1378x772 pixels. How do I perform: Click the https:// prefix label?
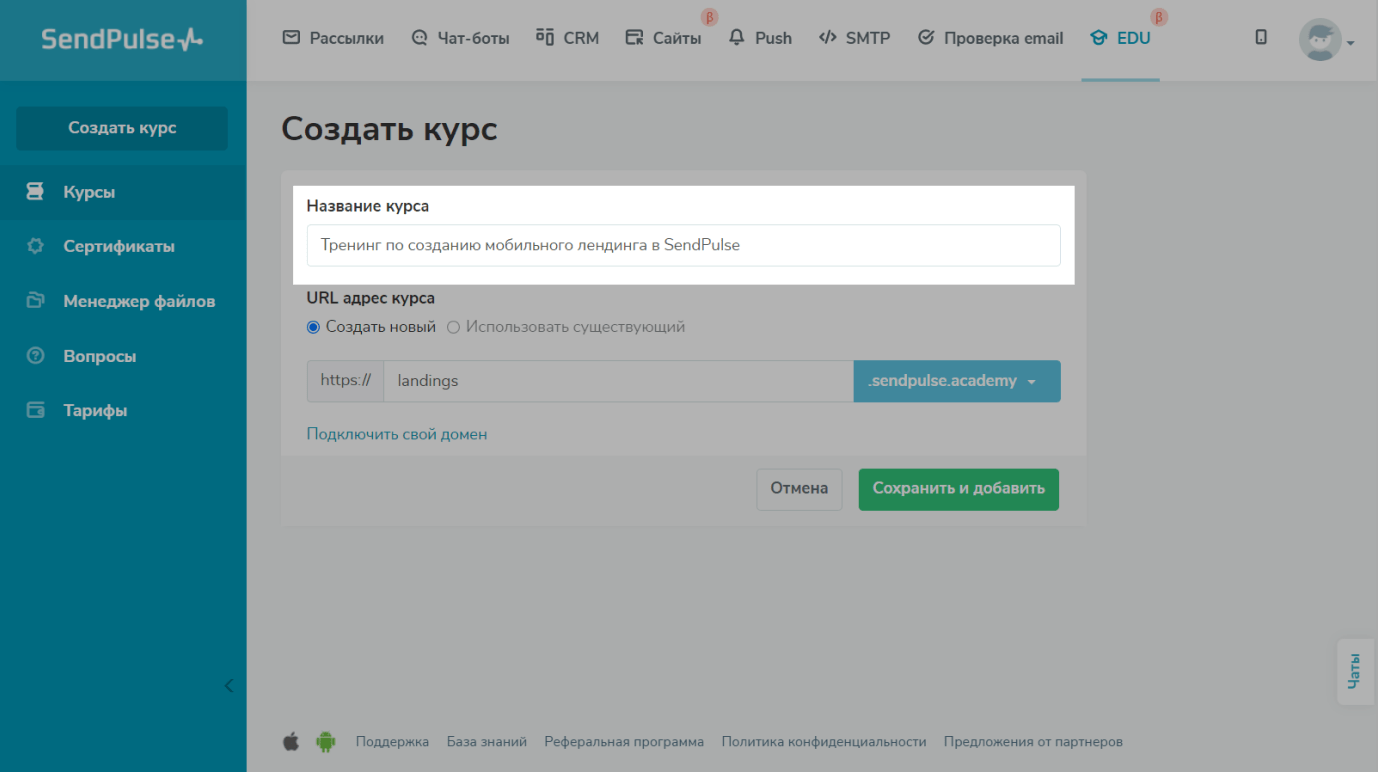pyautogui.click(x=345, y=381)
